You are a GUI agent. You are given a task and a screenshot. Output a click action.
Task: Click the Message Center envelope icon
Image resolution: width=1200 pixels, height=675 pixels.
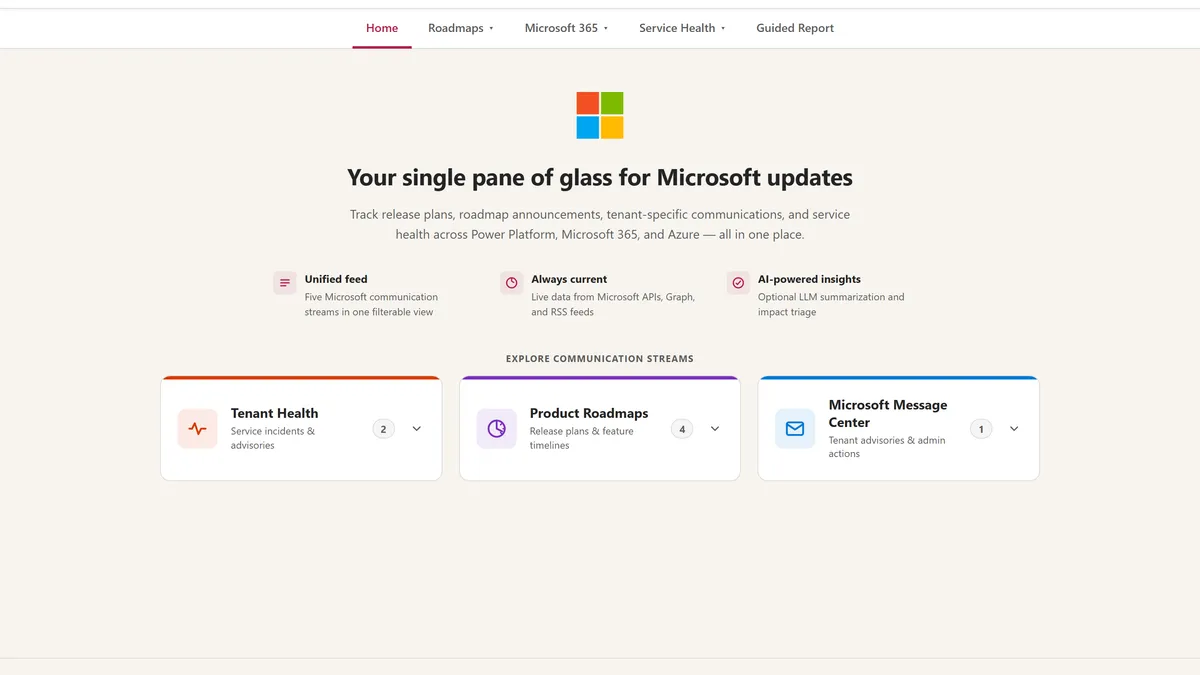pyautogui.click(x=795, y=429)
